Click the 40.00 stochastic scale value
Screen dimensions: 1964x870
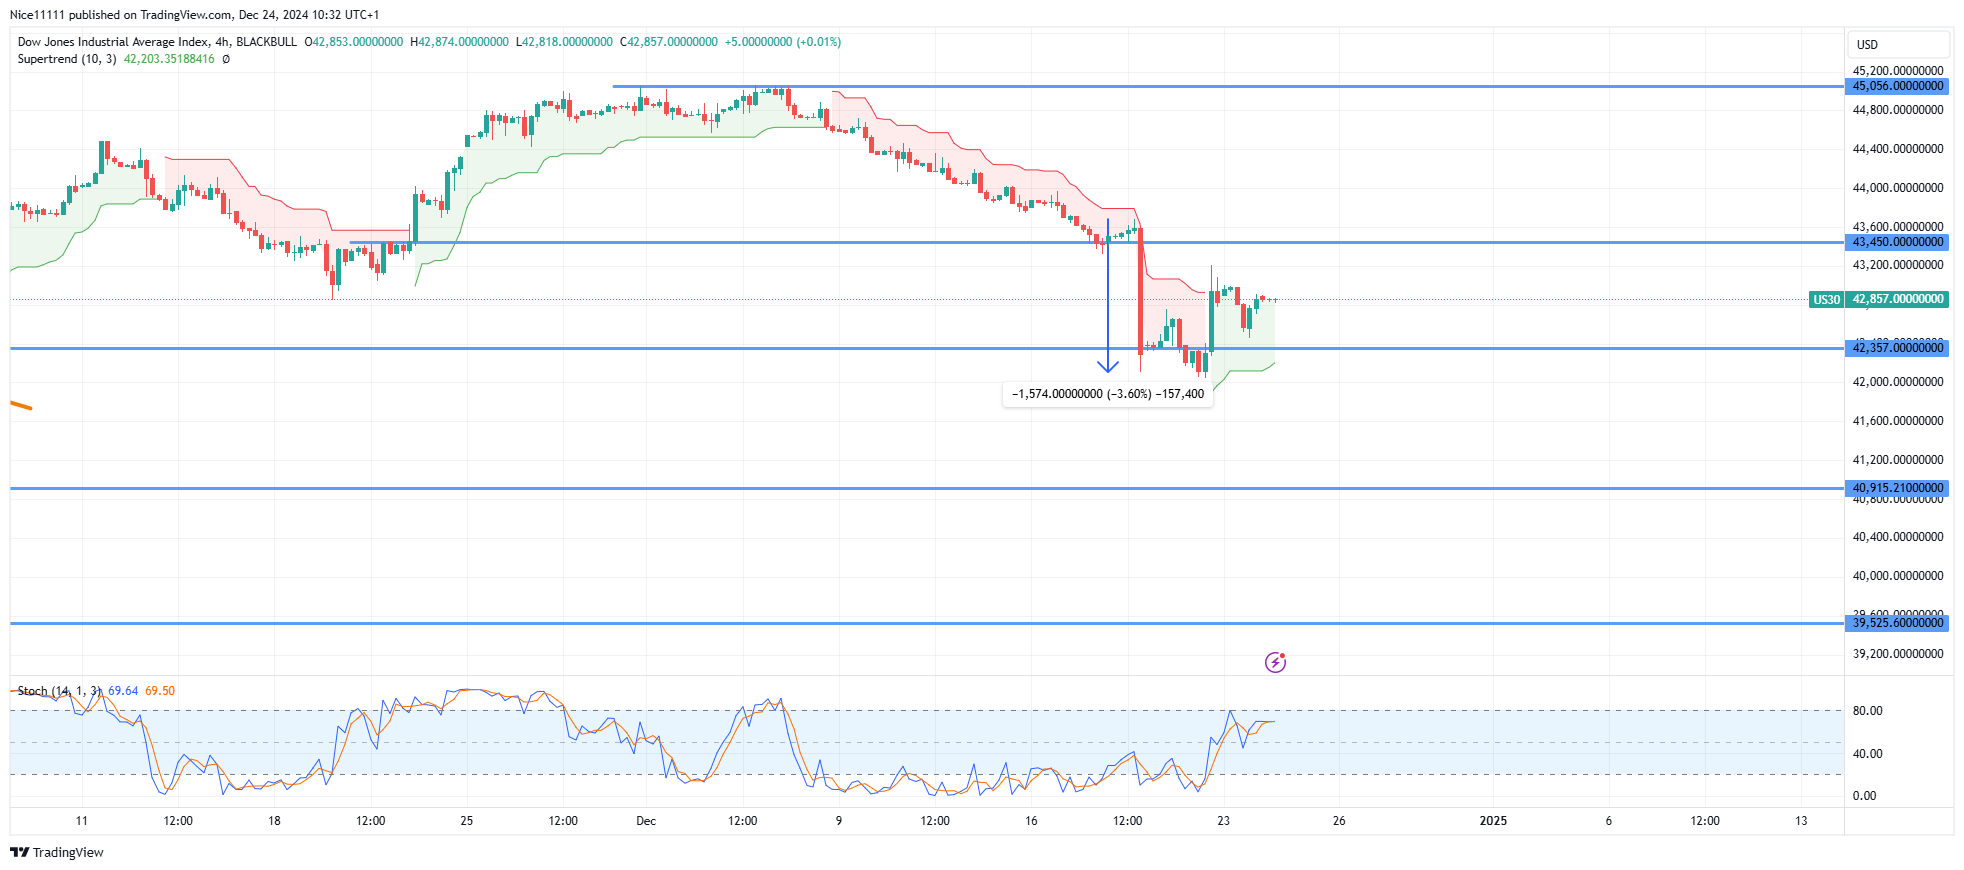pyautogui.click(x=1867, y=754)
